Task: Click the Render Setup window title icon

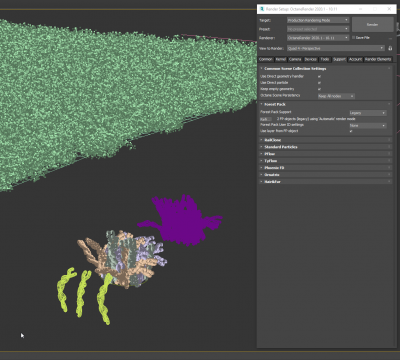Action: pyautogui.click(x=262, y=9)
